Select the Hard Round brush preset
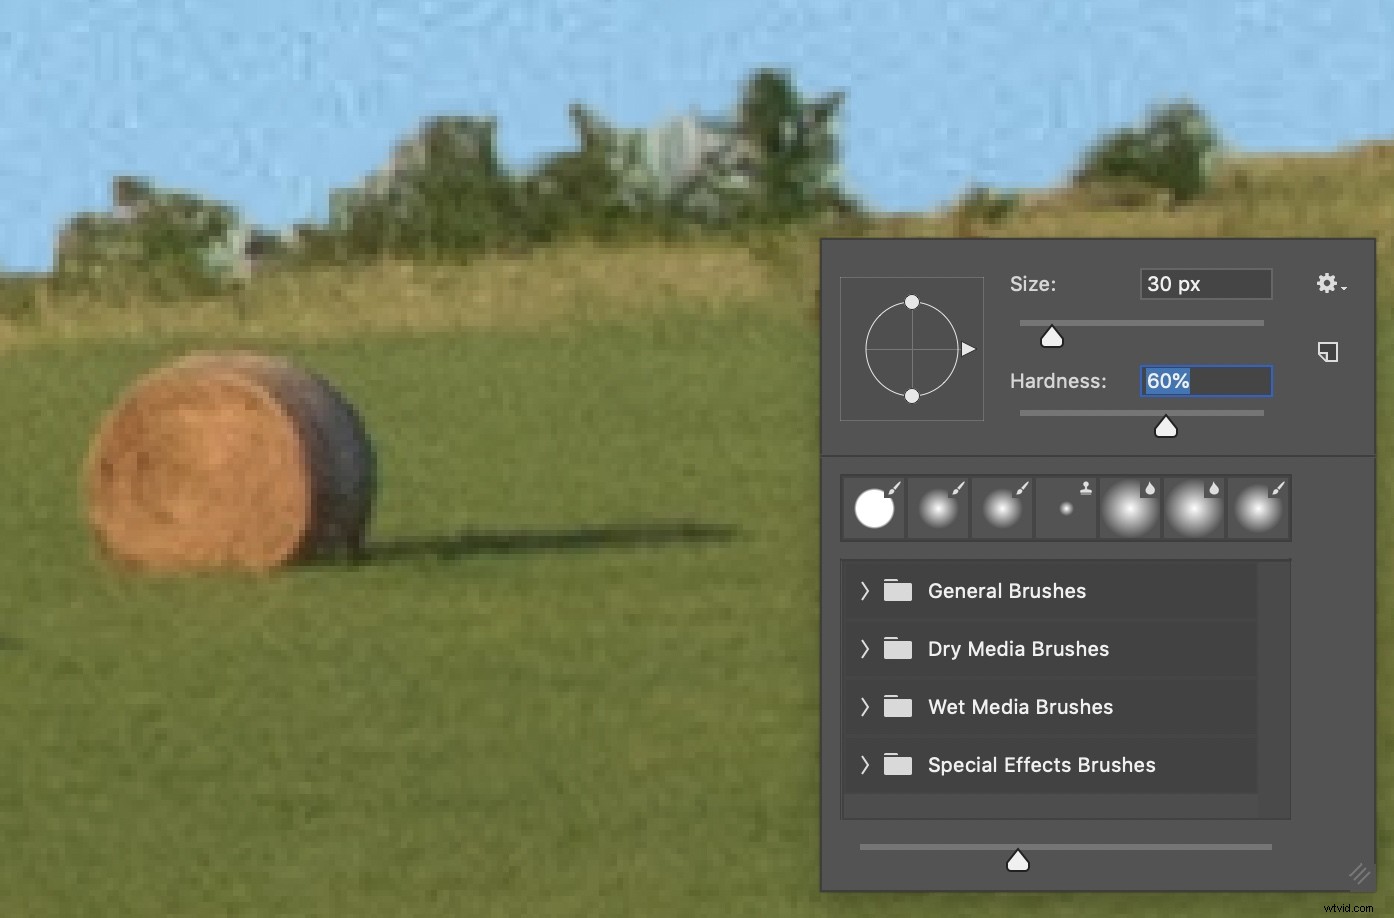 [x=874, y=506]
